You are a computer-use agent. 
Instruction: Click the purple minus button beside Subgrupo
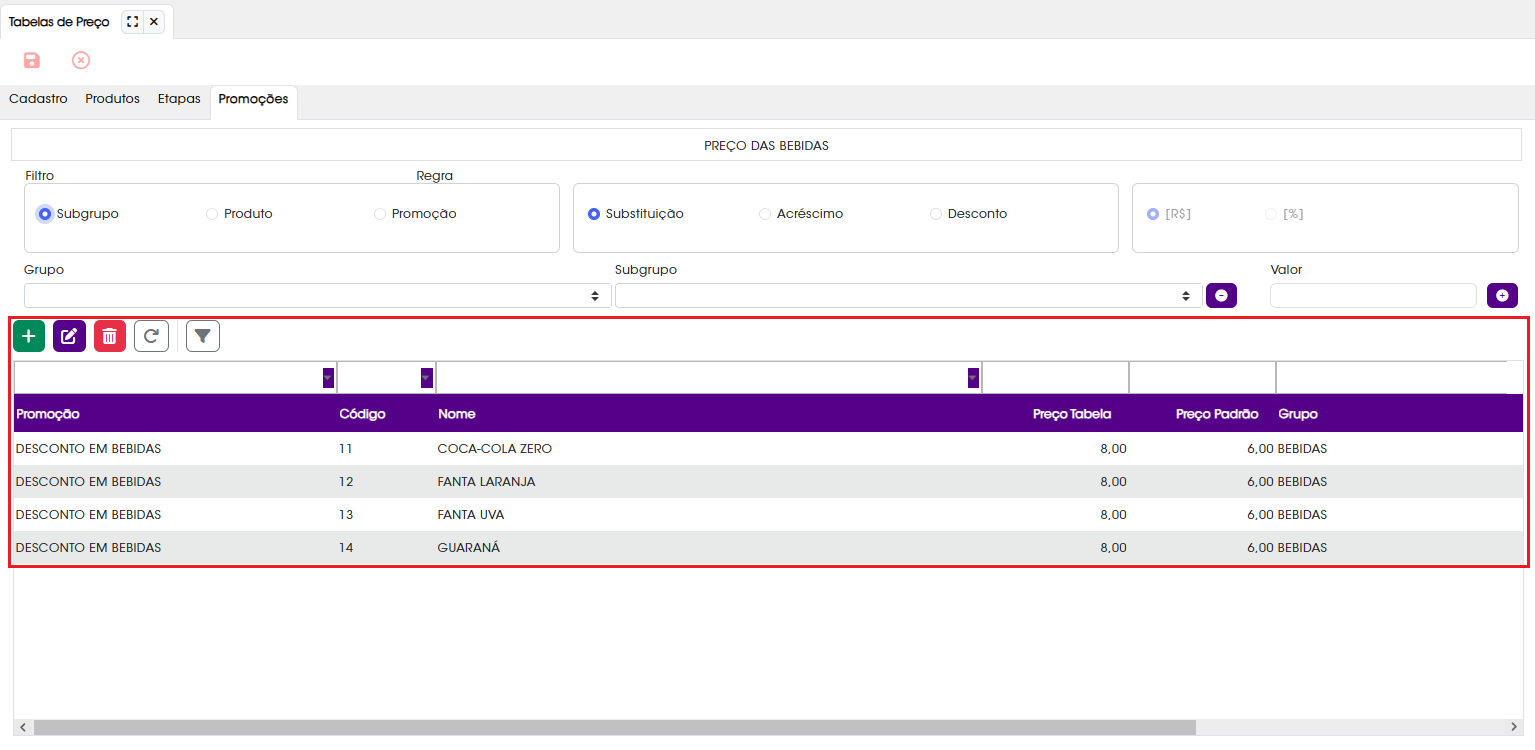[1221, 295]
